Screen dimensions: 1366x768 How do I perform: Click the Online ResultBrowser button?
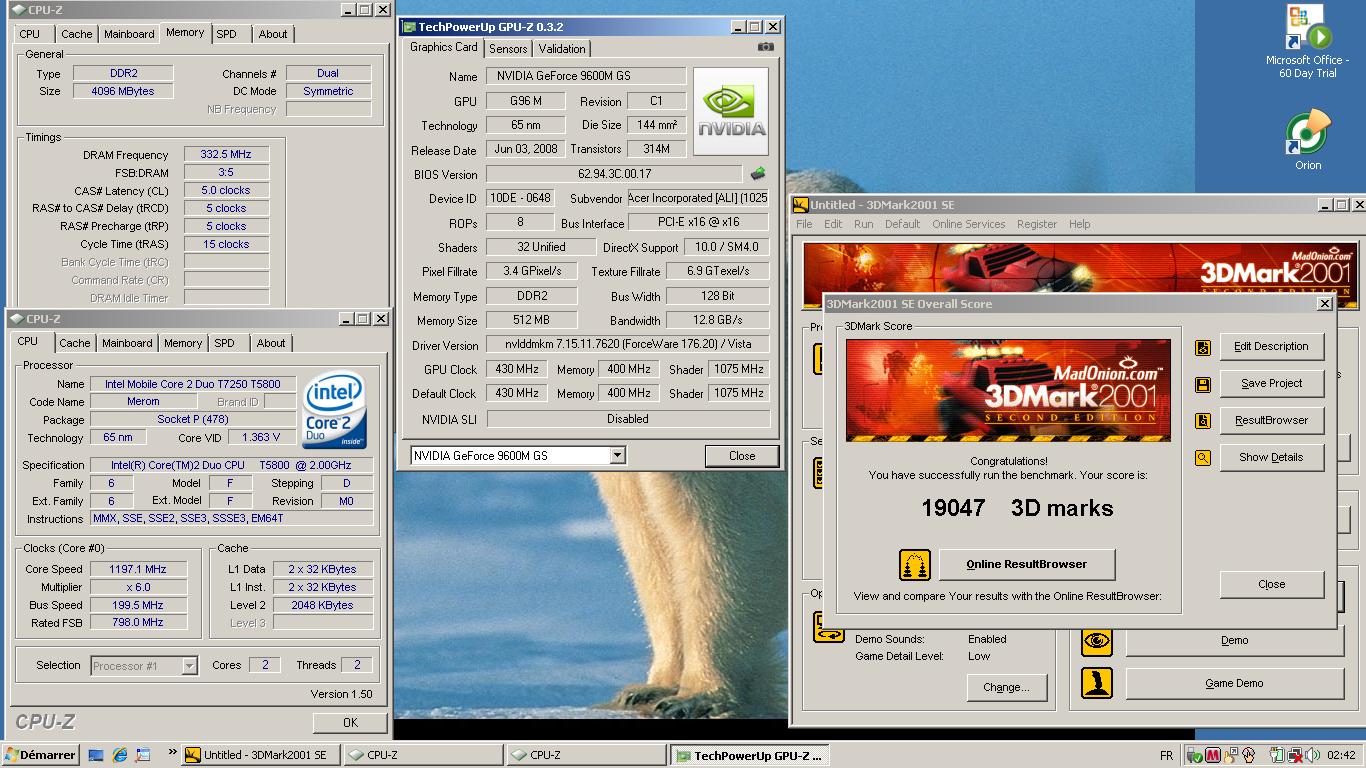(x=1027, y=565)
